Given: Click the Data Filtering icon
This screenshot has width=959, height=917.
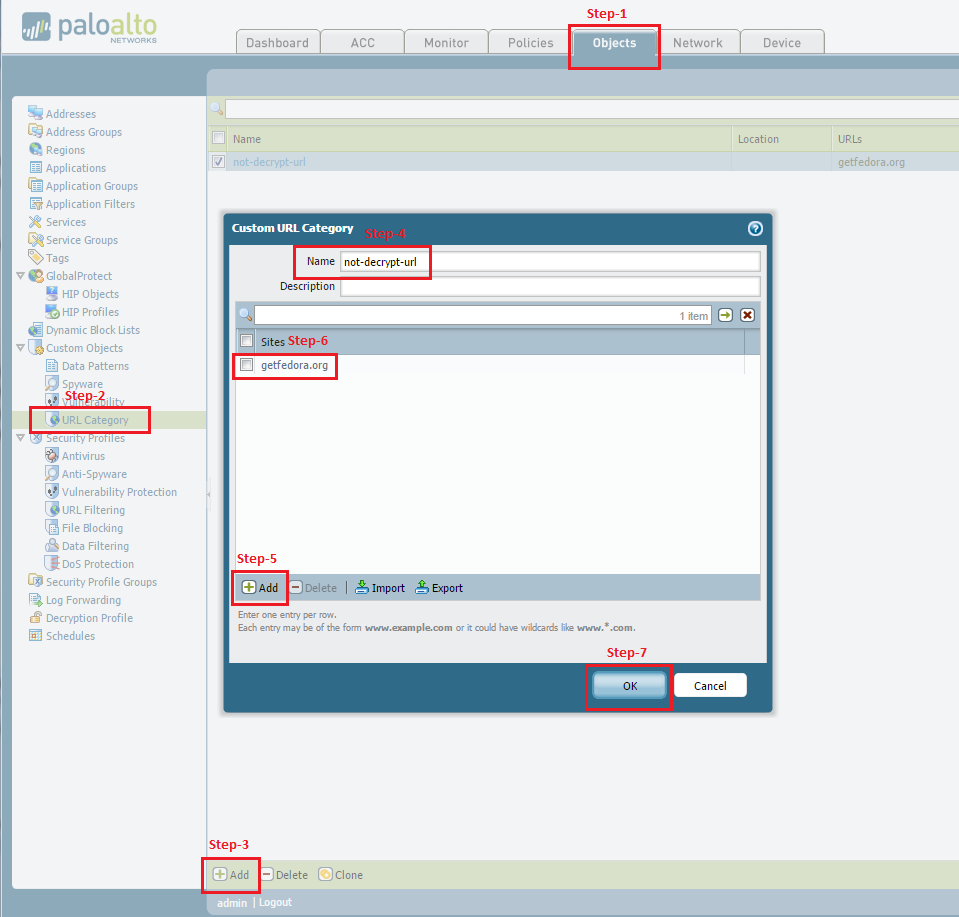Looking at the screenshot, I should pyautogui.click(x=52, y=545).
